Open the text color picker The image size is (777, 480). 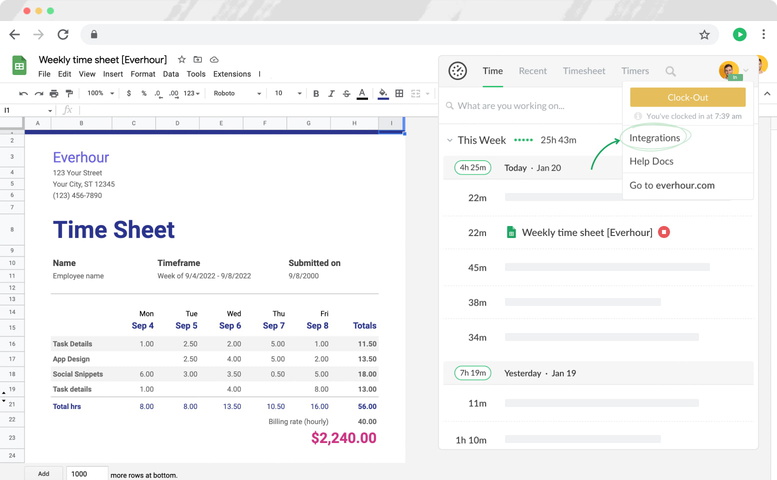(x=362, y=93)
